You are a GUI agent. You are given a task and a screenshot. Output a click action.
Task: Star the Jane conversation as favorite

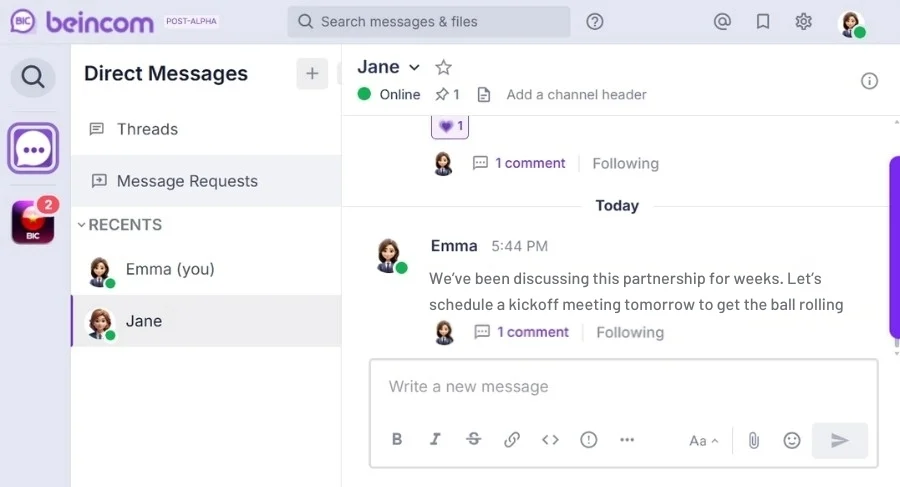[443, 68]
